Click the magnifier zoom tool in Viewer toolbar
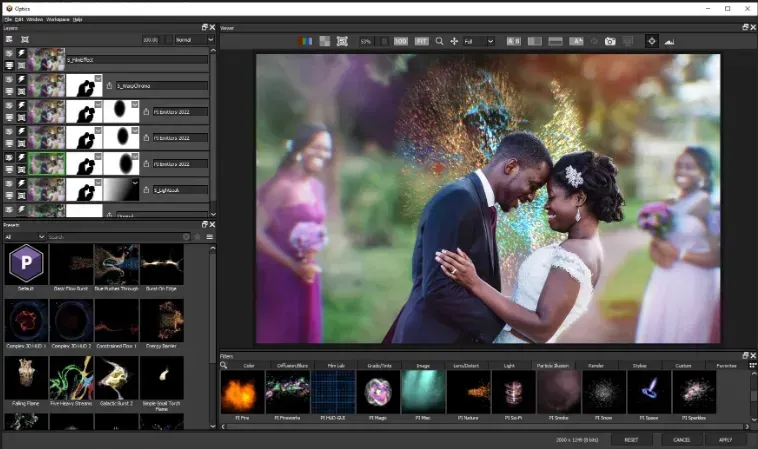 tap(439, 41)
